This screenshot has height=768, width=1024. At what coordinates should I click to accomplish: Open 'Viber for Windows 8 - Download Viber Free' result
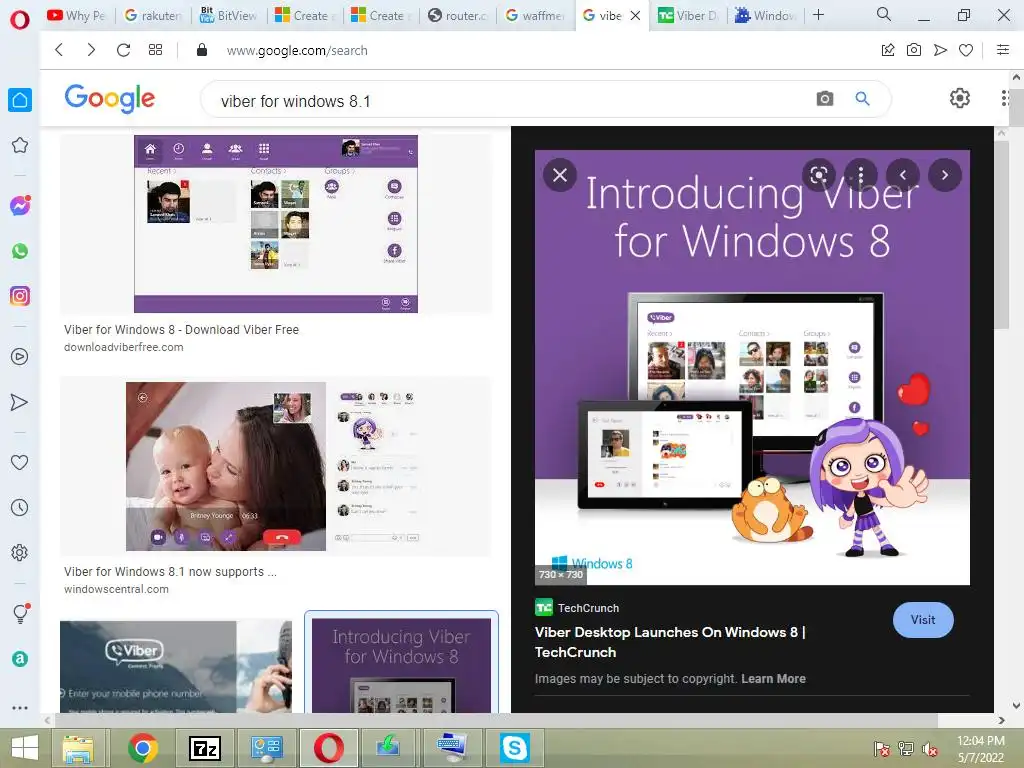pos(182,330)
